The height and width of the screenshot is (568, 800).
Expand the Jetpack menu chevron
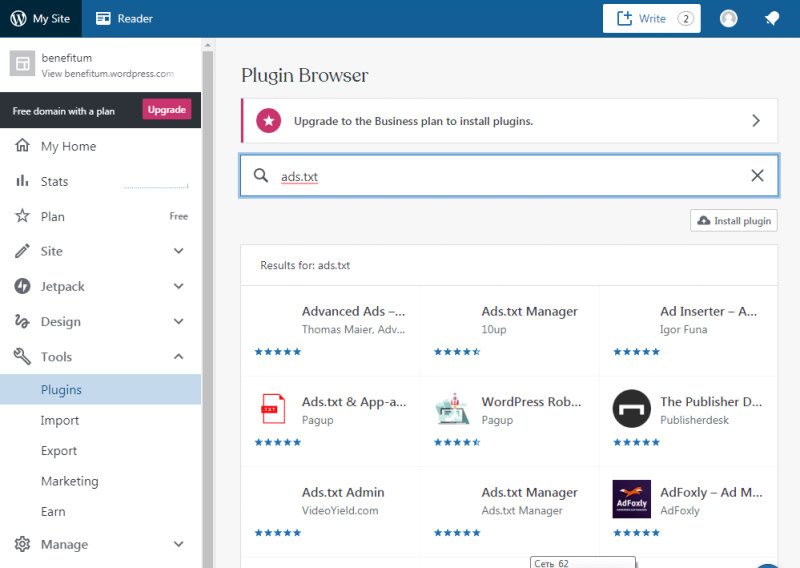(x=179, y=286)
